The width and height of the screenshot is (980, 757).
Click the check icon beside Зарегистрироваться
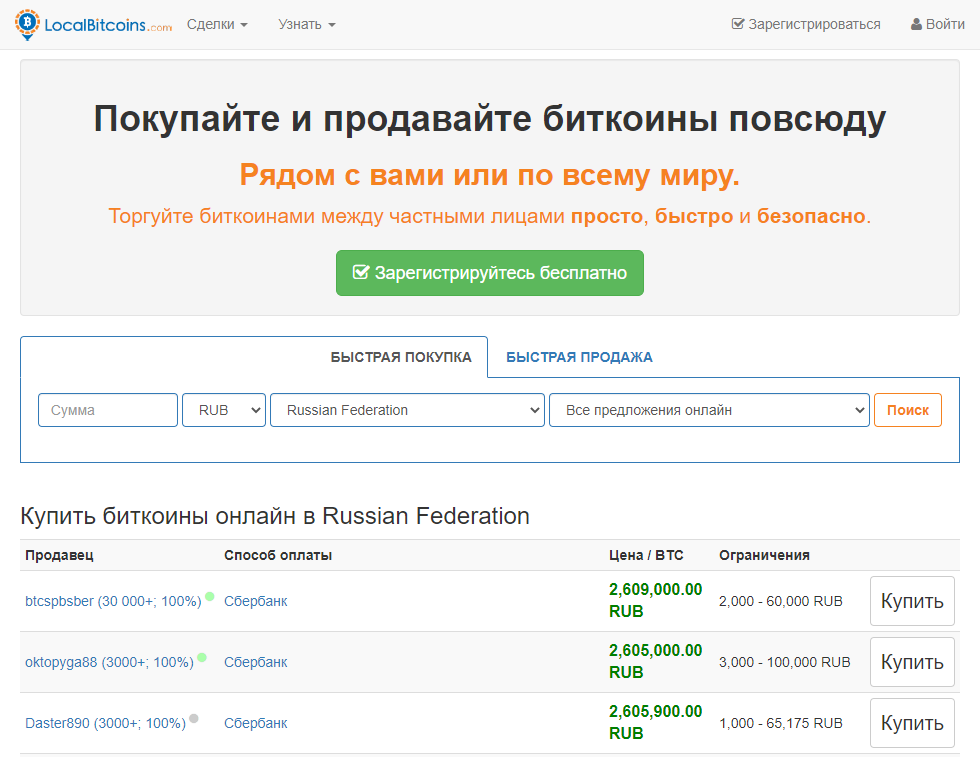[738, 24]
